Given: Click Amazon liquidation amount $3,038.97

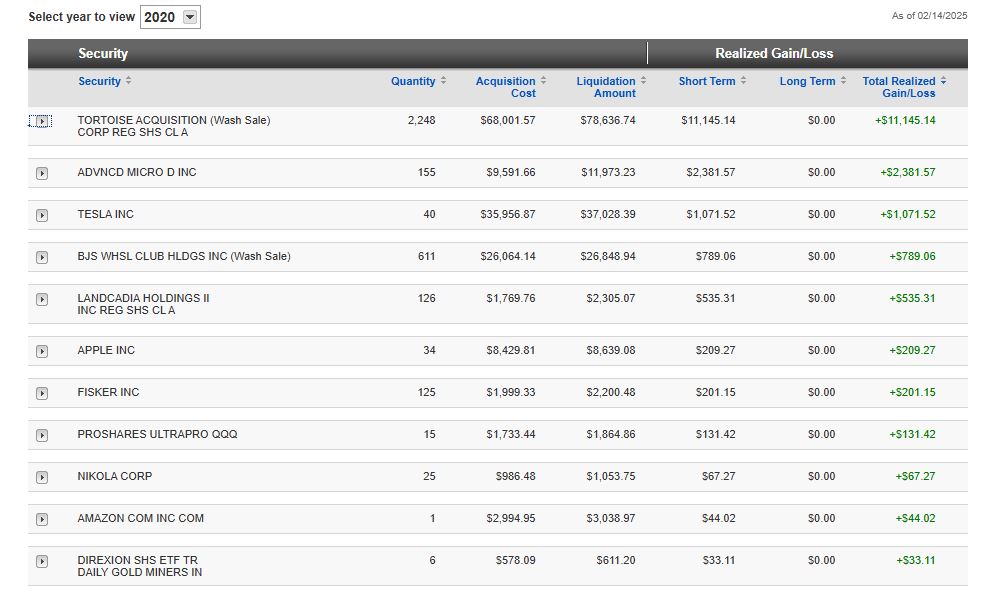Looking at the screenshot, I should click(610, 518).
